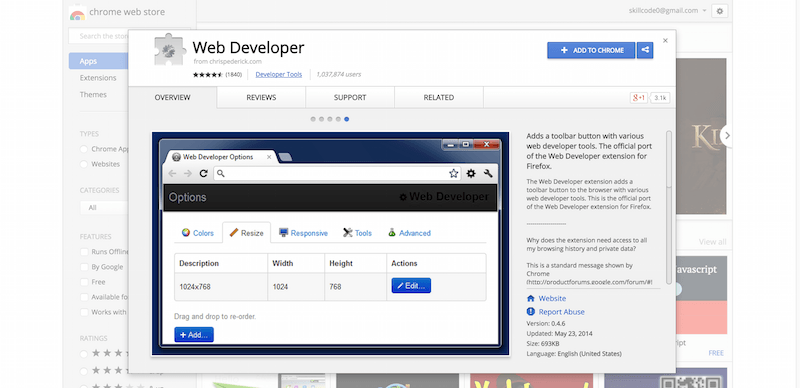Click the + Add... button in the screenshot
800x388 pixels.
point(194,335)
